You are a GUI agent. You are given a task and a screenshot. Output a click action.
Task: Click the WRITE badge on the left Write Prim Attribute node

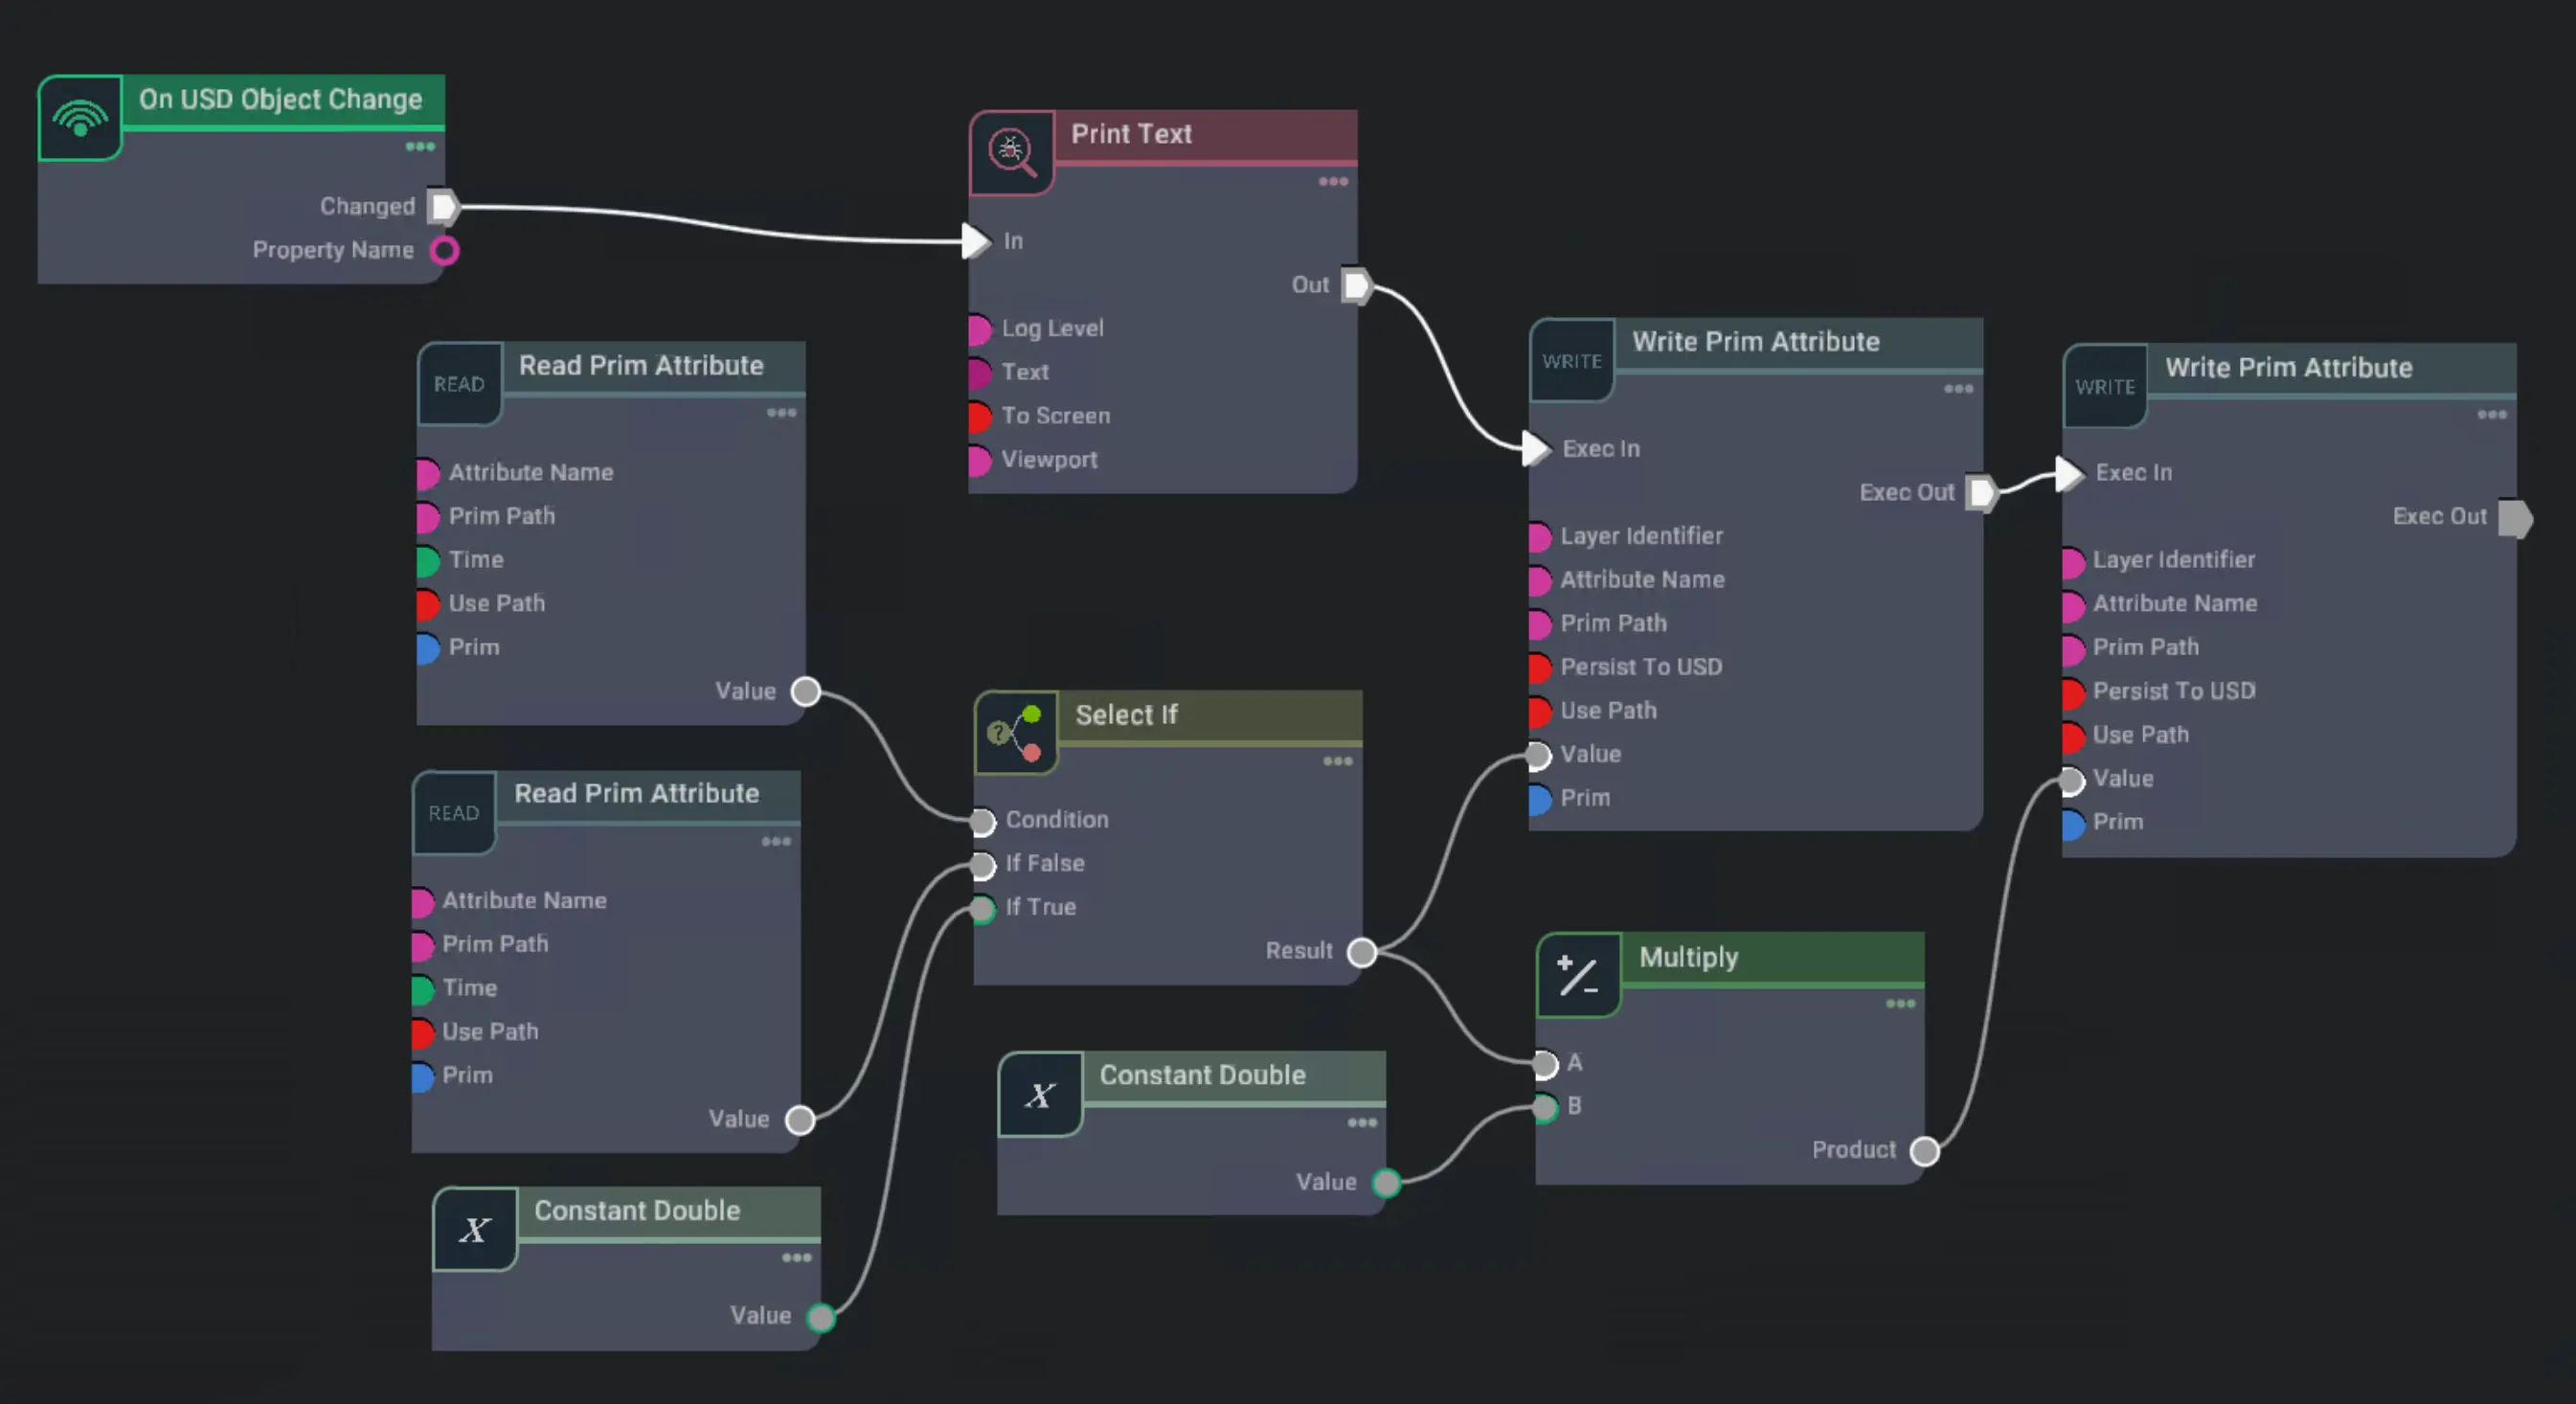click(x=1571, y=360)
